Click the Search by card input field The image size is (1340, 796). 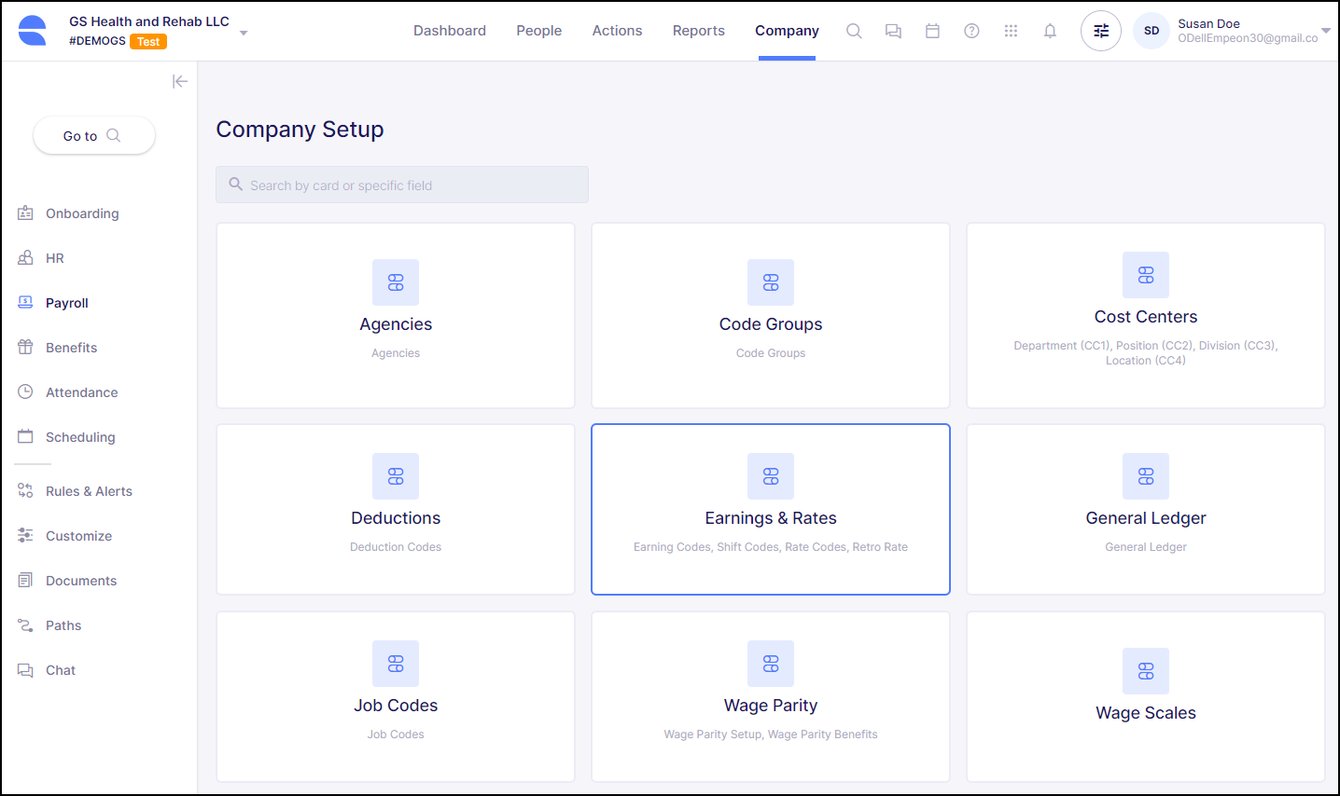coord(402,185)
